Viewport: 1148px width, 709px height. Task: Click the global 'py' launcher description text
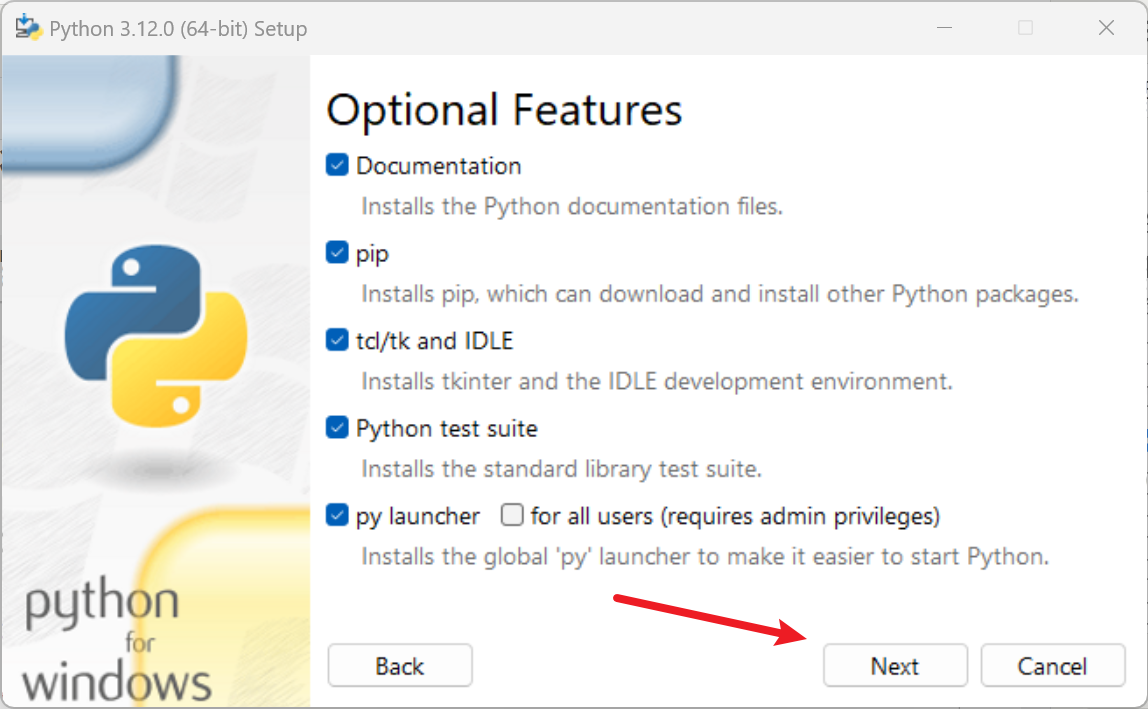coord(704,557)
